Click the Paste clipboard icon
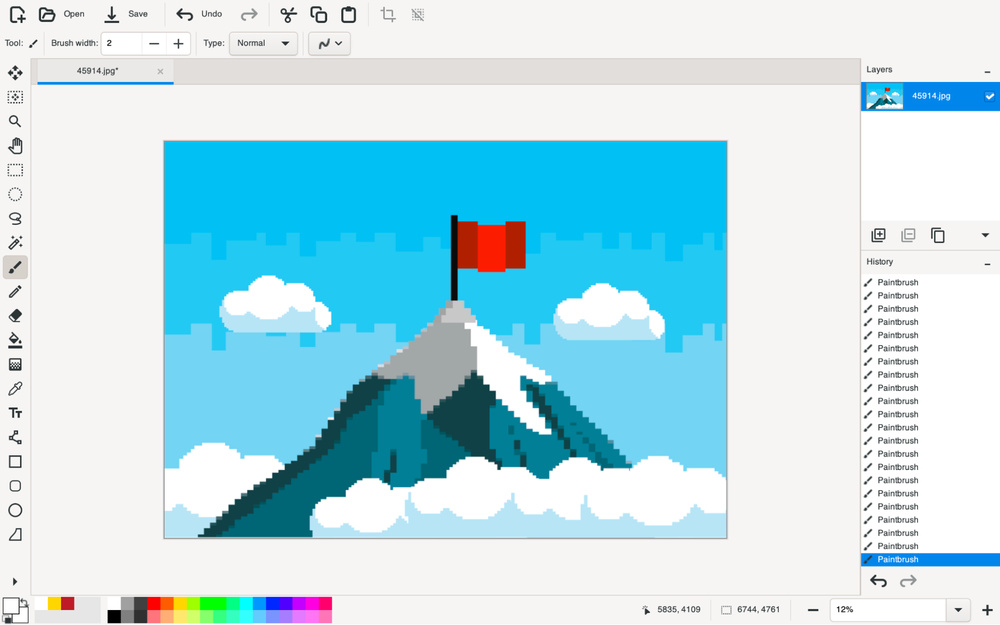 click(348, 14)
